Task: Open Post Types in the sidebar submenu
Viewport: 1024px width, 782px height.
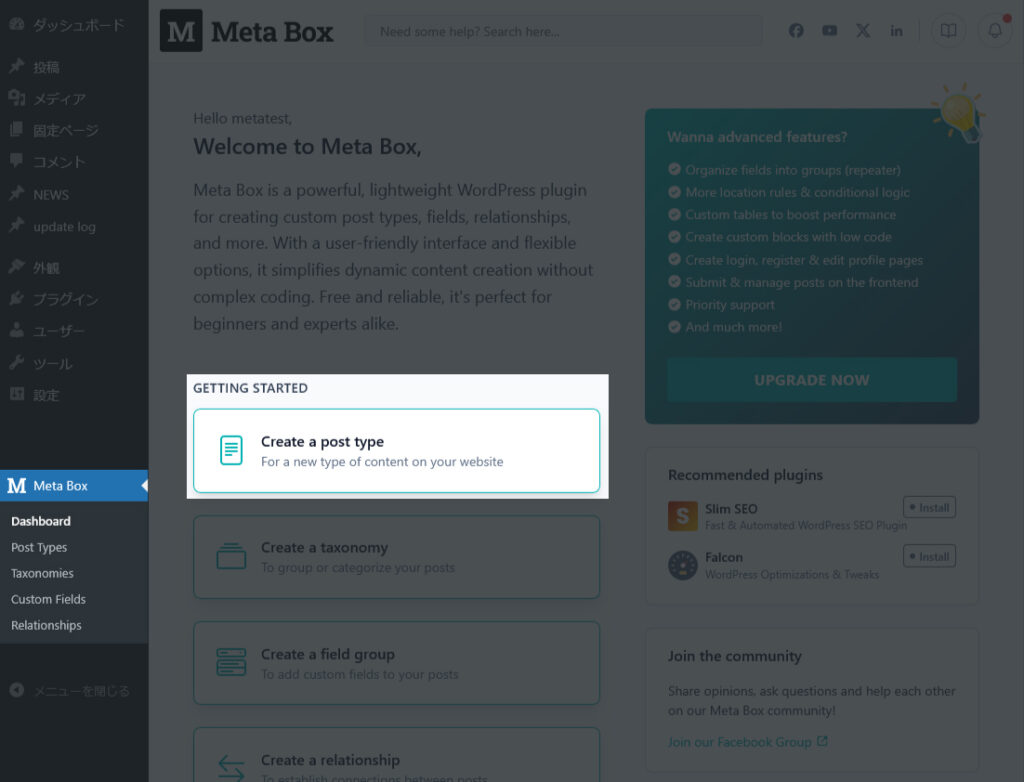Action: (x=39, y=547)
